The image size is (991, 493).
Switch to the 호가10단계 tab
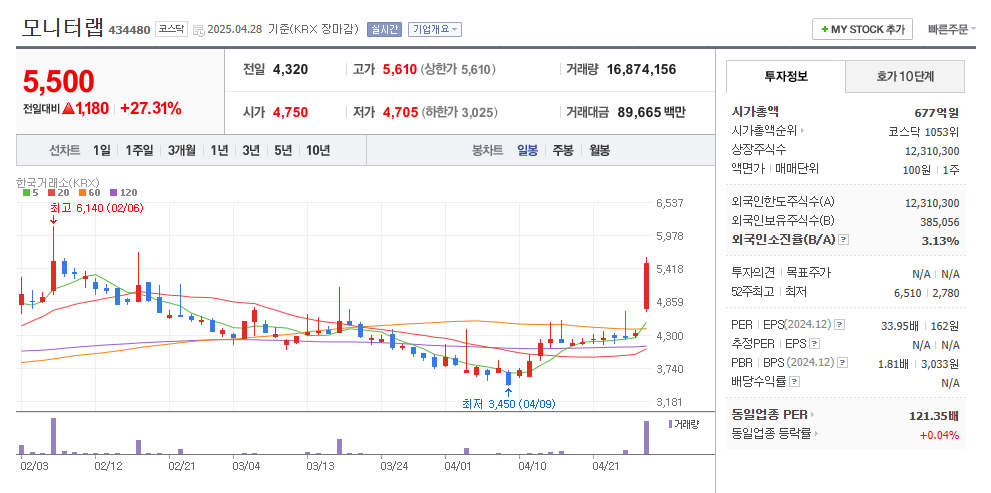905,76
